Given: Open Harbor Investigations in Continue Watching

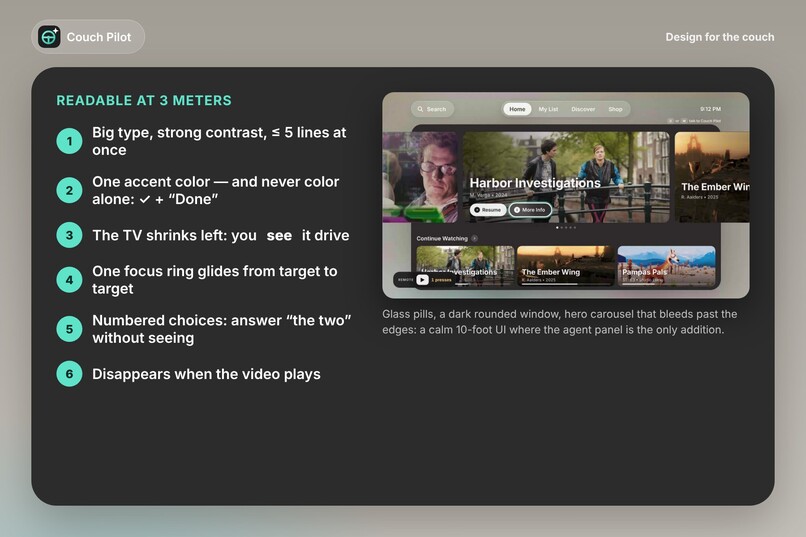Looking at the screenshot, I should coord(465,266).
